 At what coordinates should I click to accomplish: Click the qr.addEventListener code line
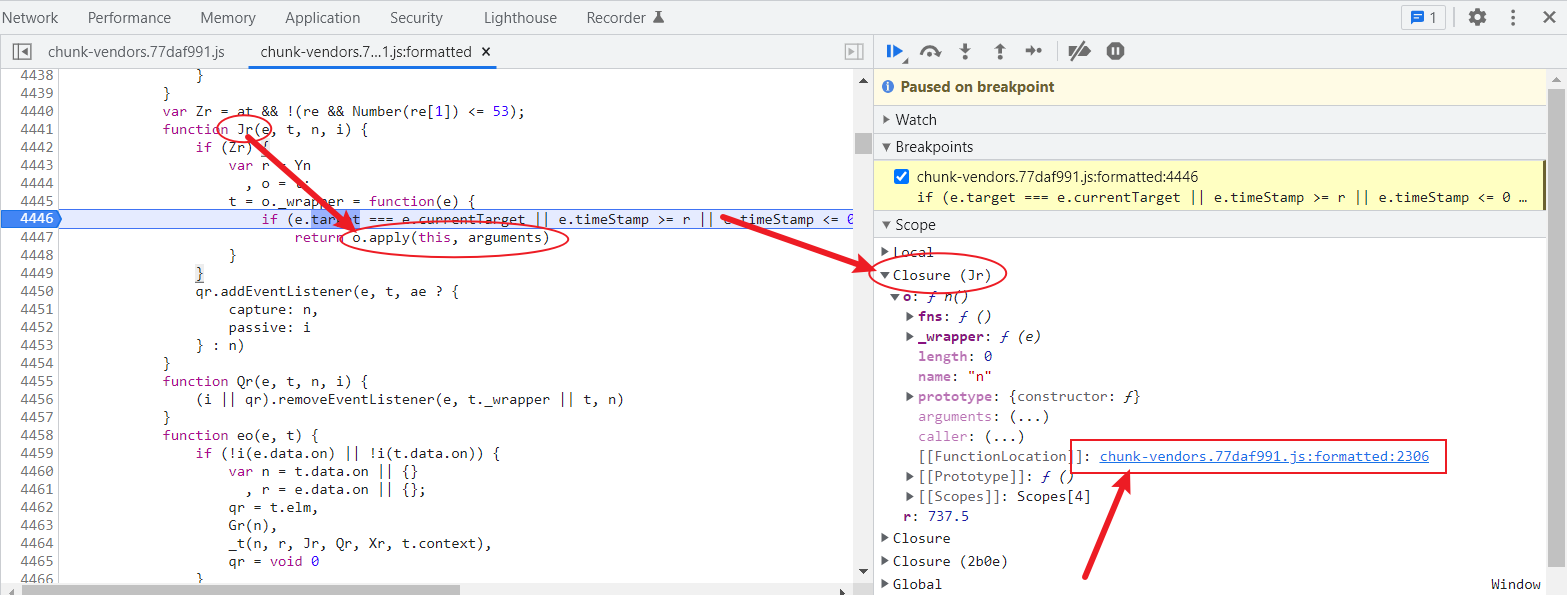point(328,291)
